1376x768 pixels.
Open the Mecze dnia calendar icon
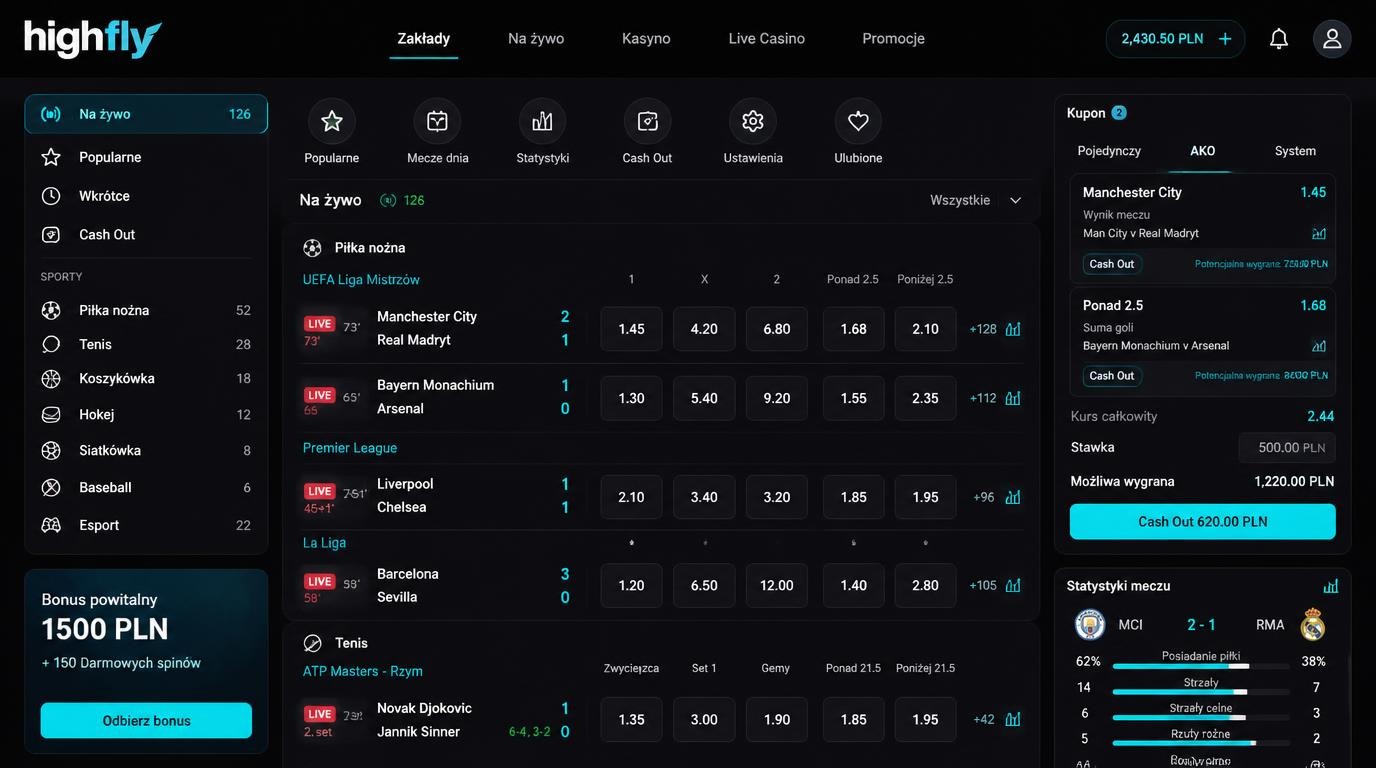437,121
